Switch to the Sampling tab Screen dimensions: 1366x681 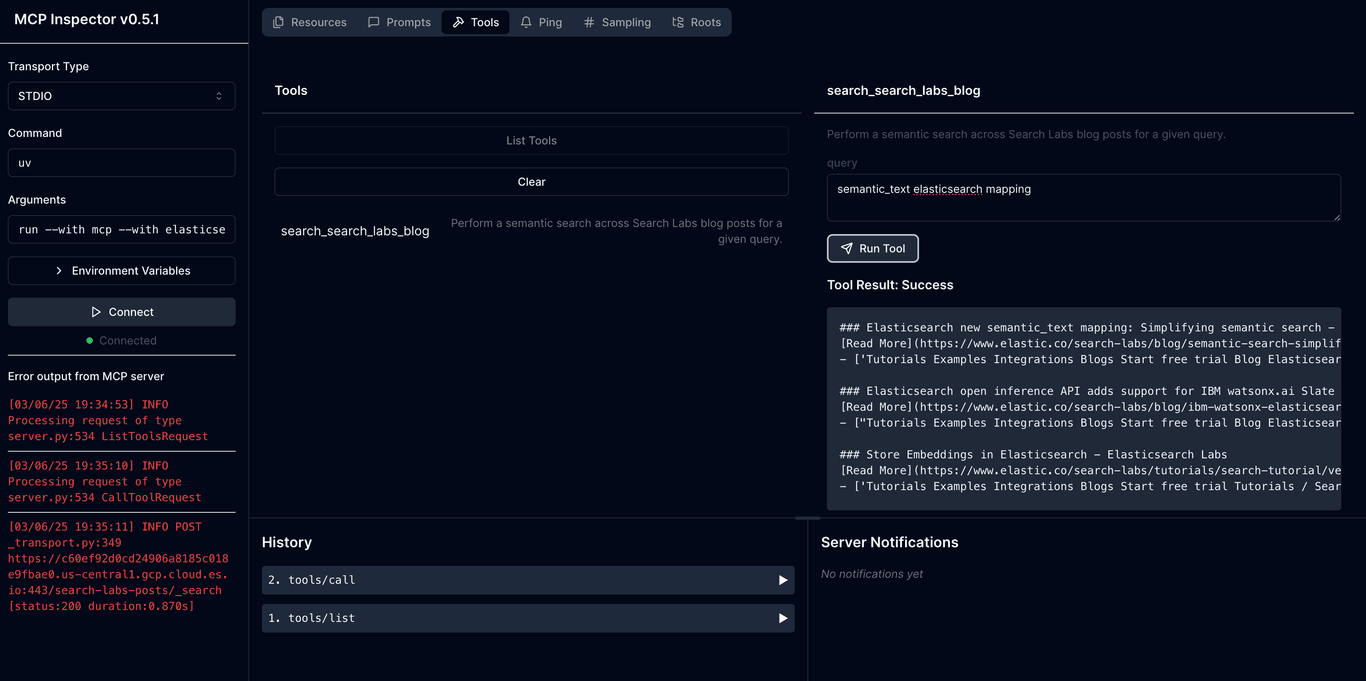coord(617,22)
